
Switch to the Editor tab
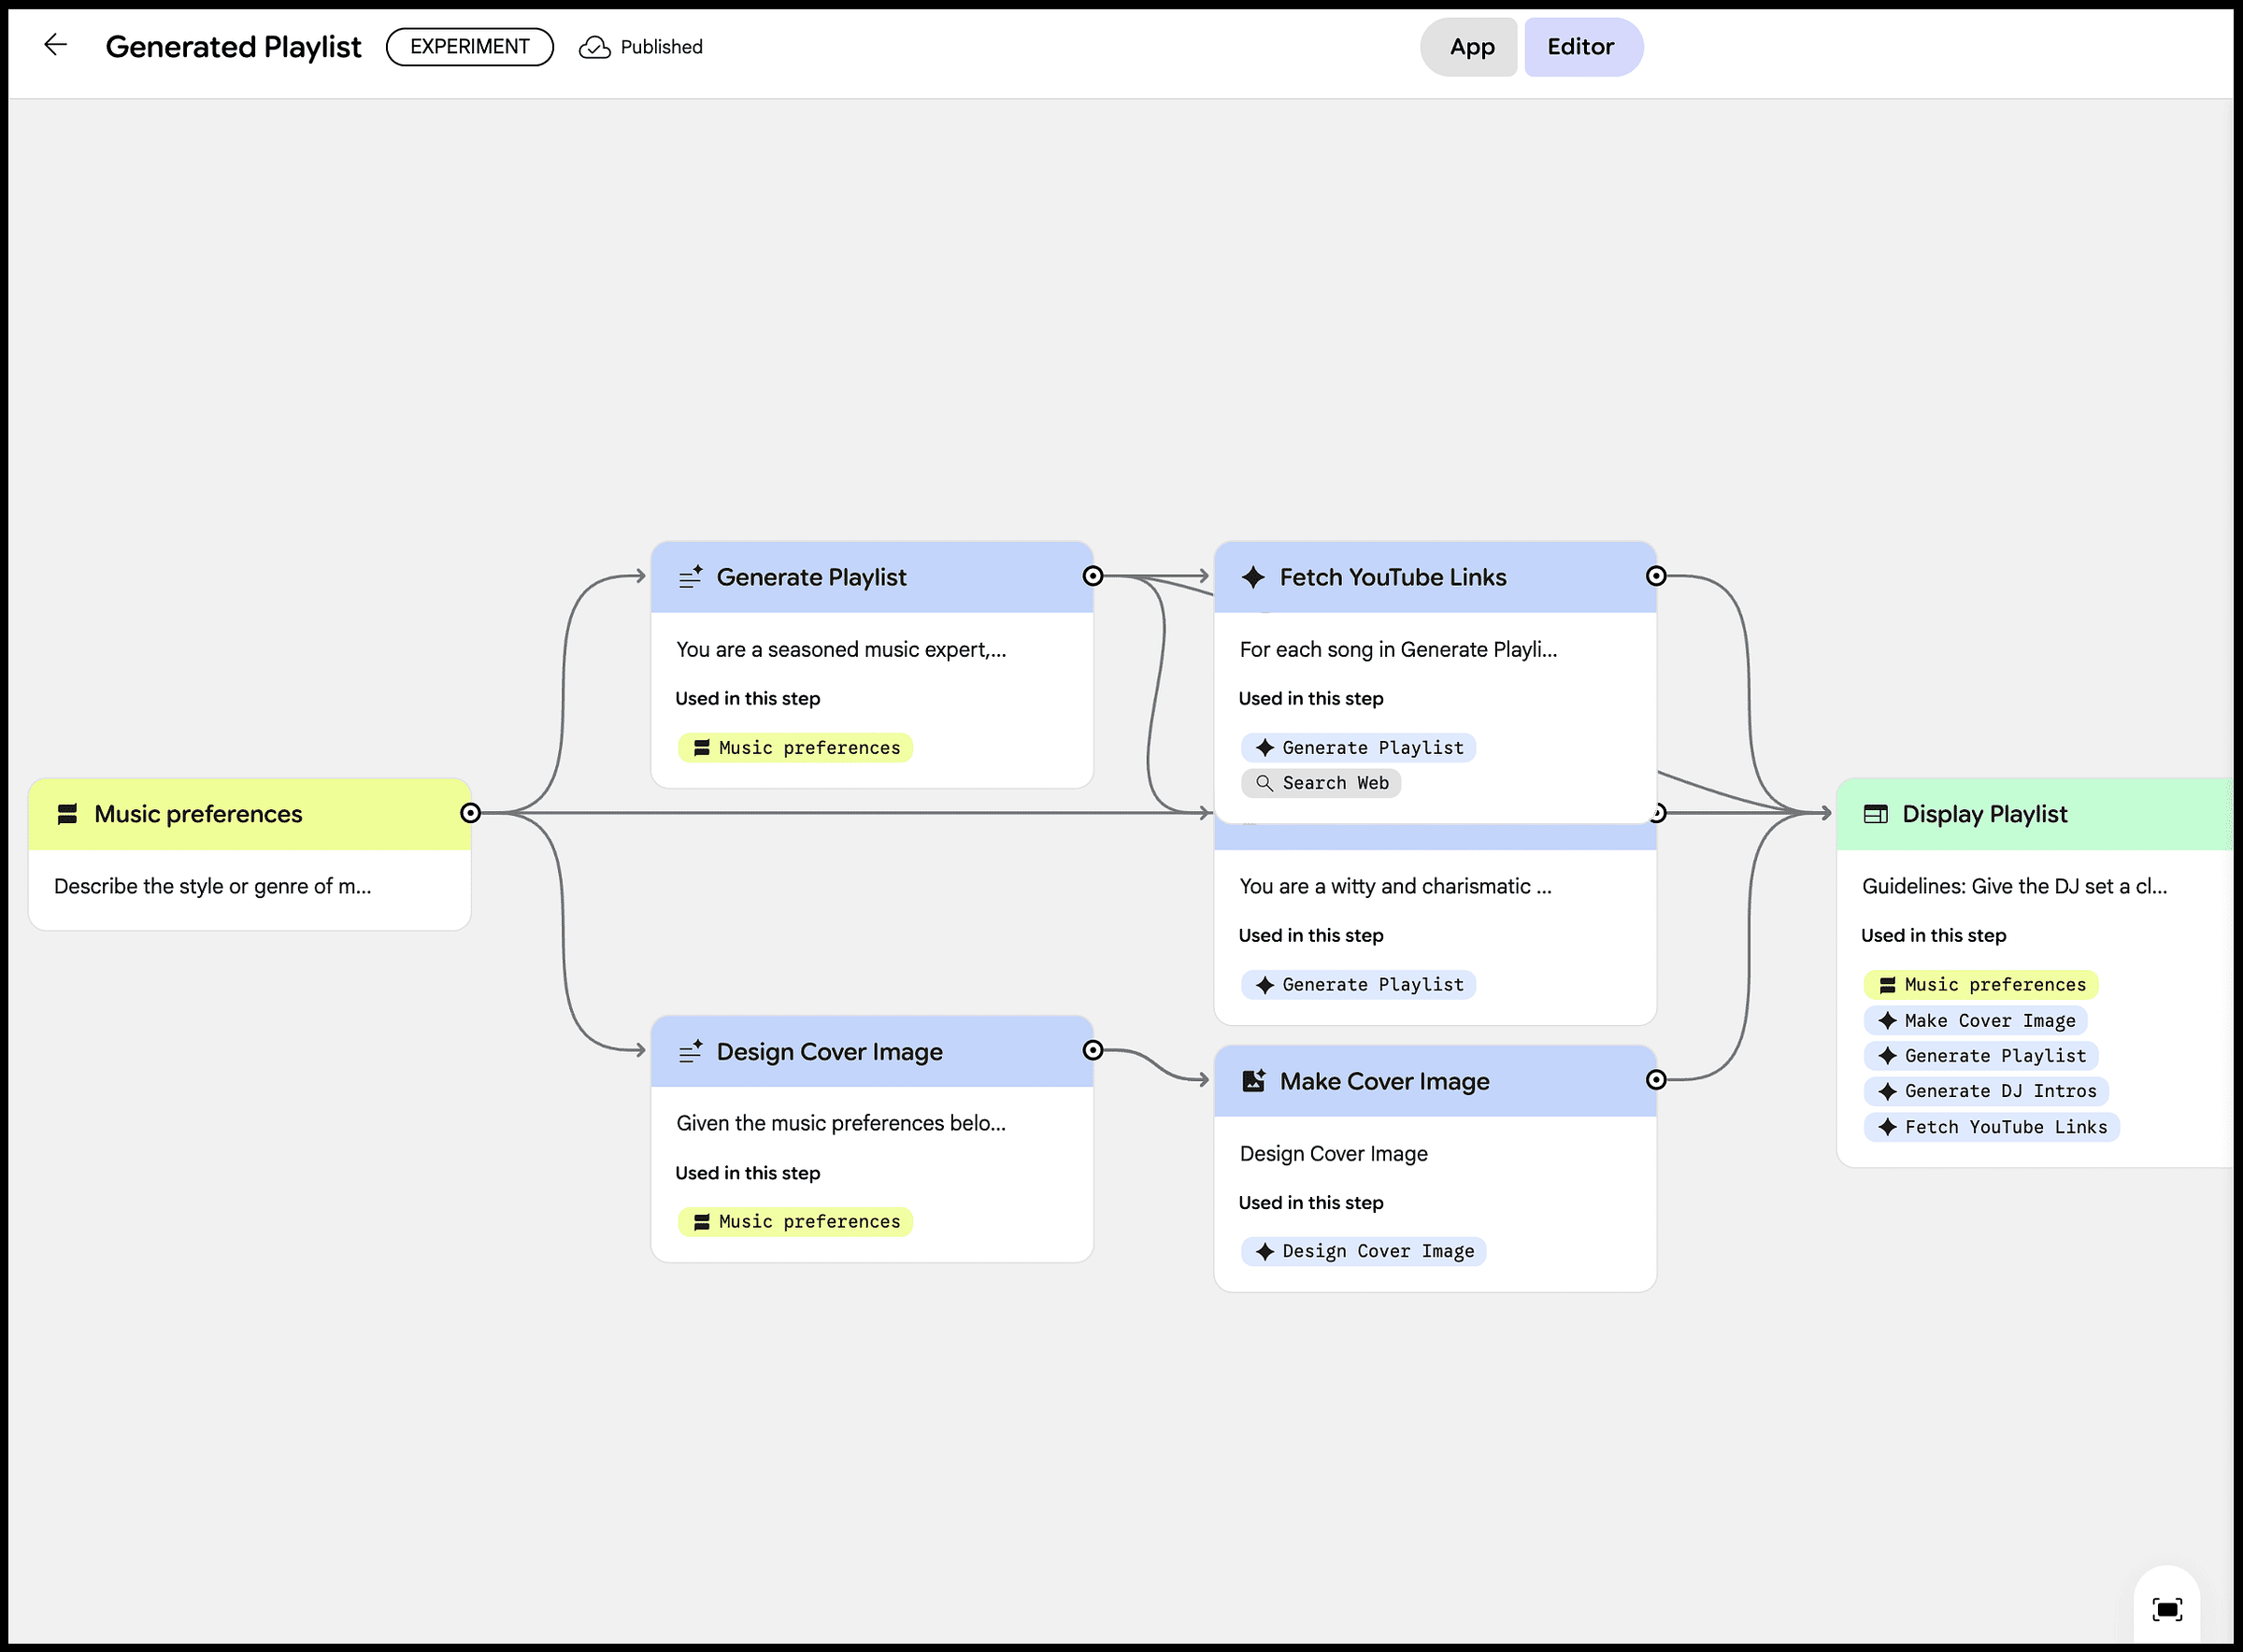point(1580,47)
